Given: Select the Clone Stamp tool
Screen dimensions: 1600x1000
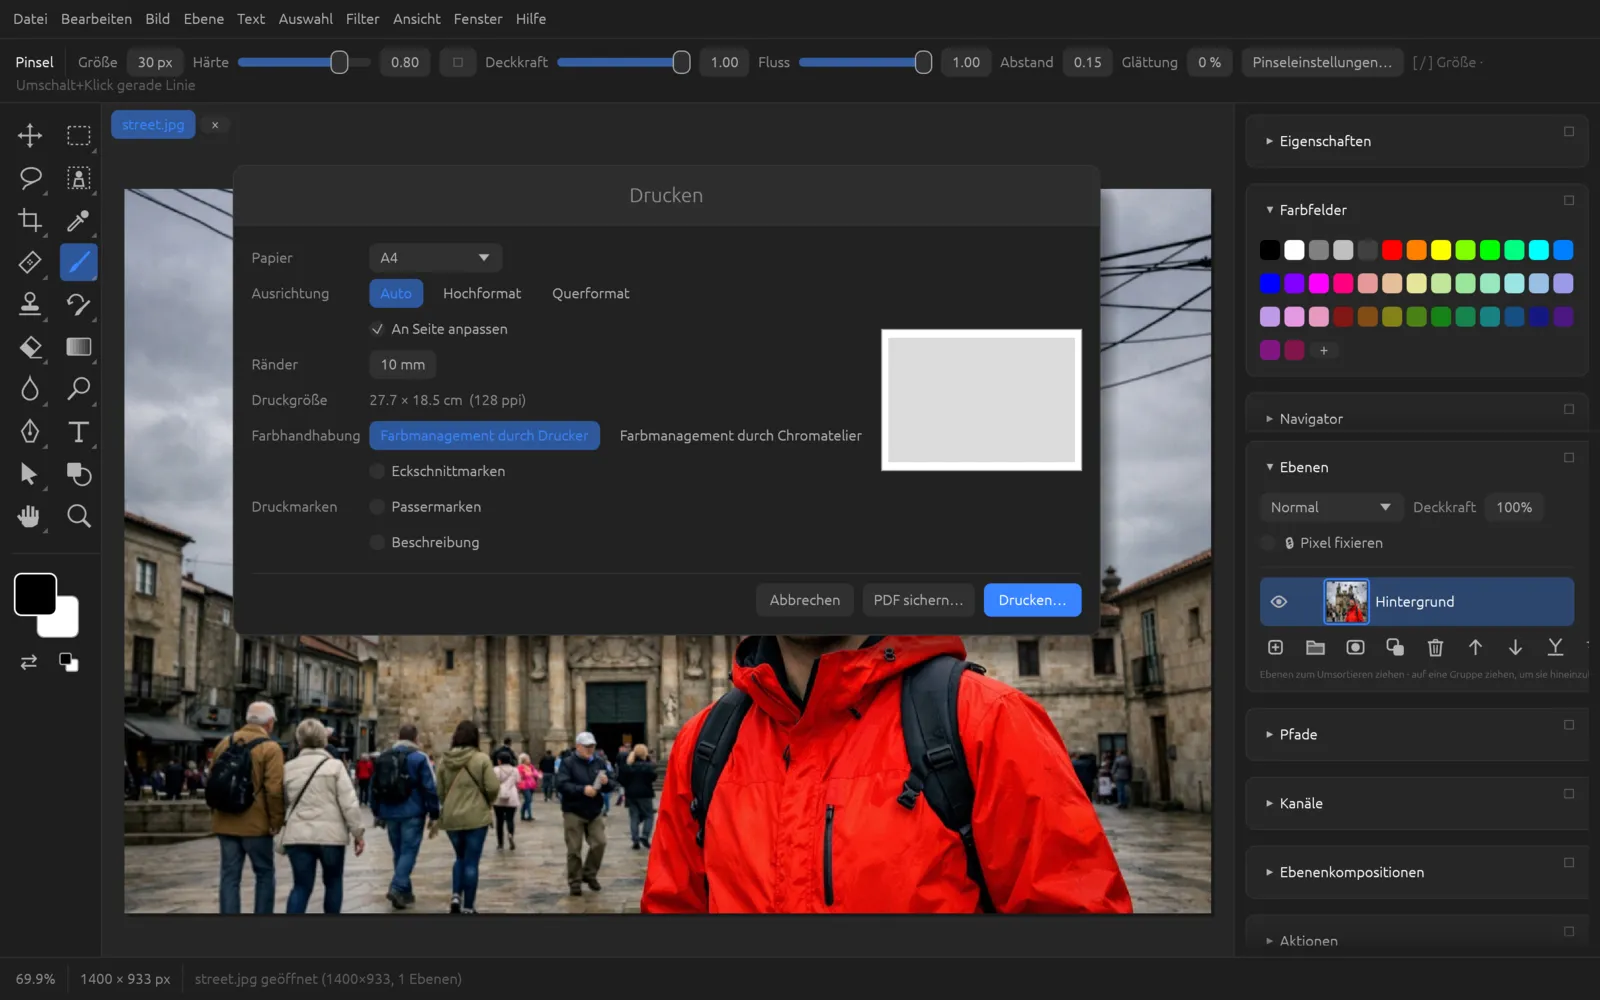Looking at the screenshot, I should (30, 304).
